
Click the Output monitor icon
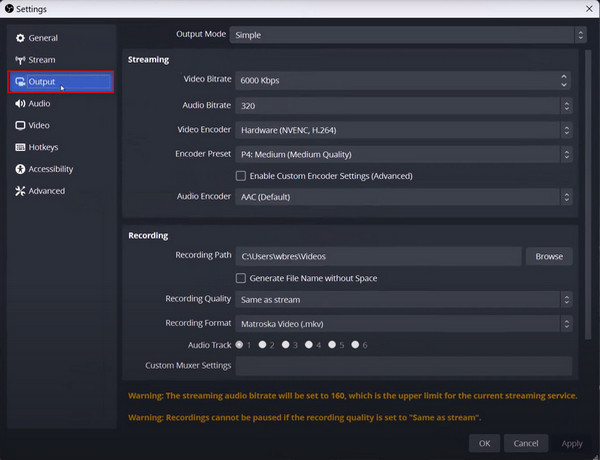click(x=20, y=82)
